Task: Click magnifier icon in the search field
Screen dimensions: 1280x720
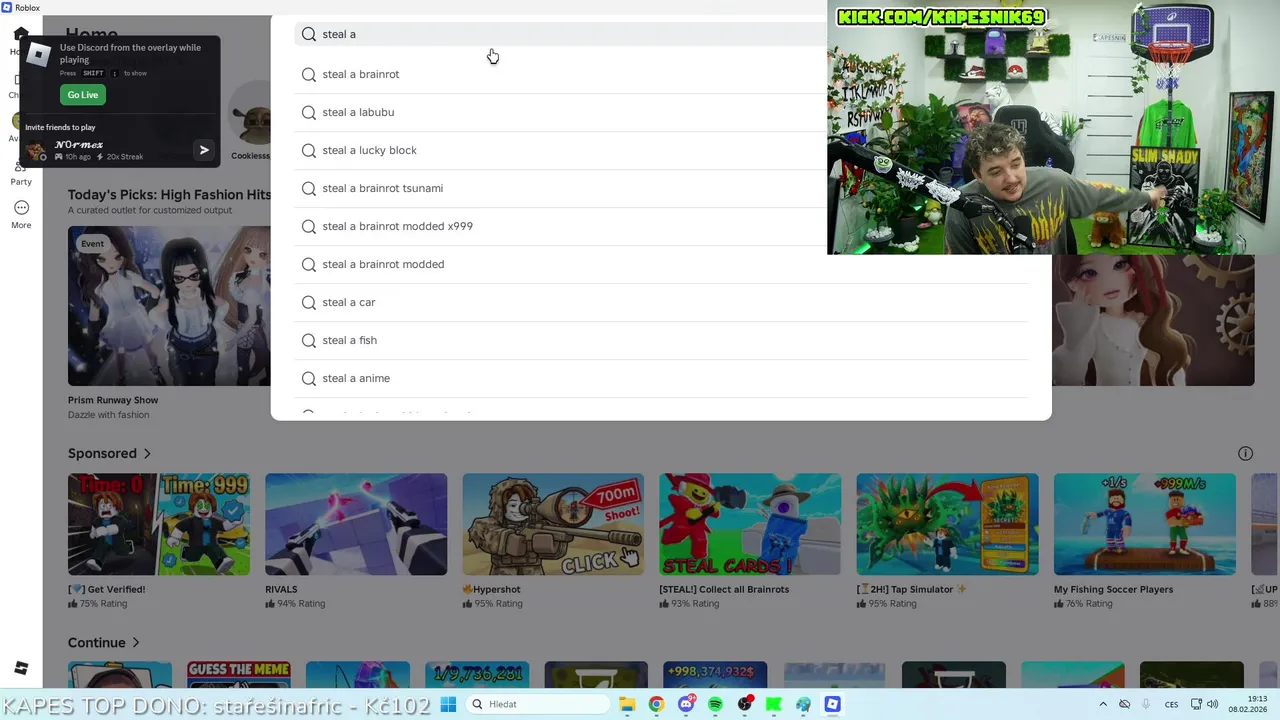Action: (309, 34)
